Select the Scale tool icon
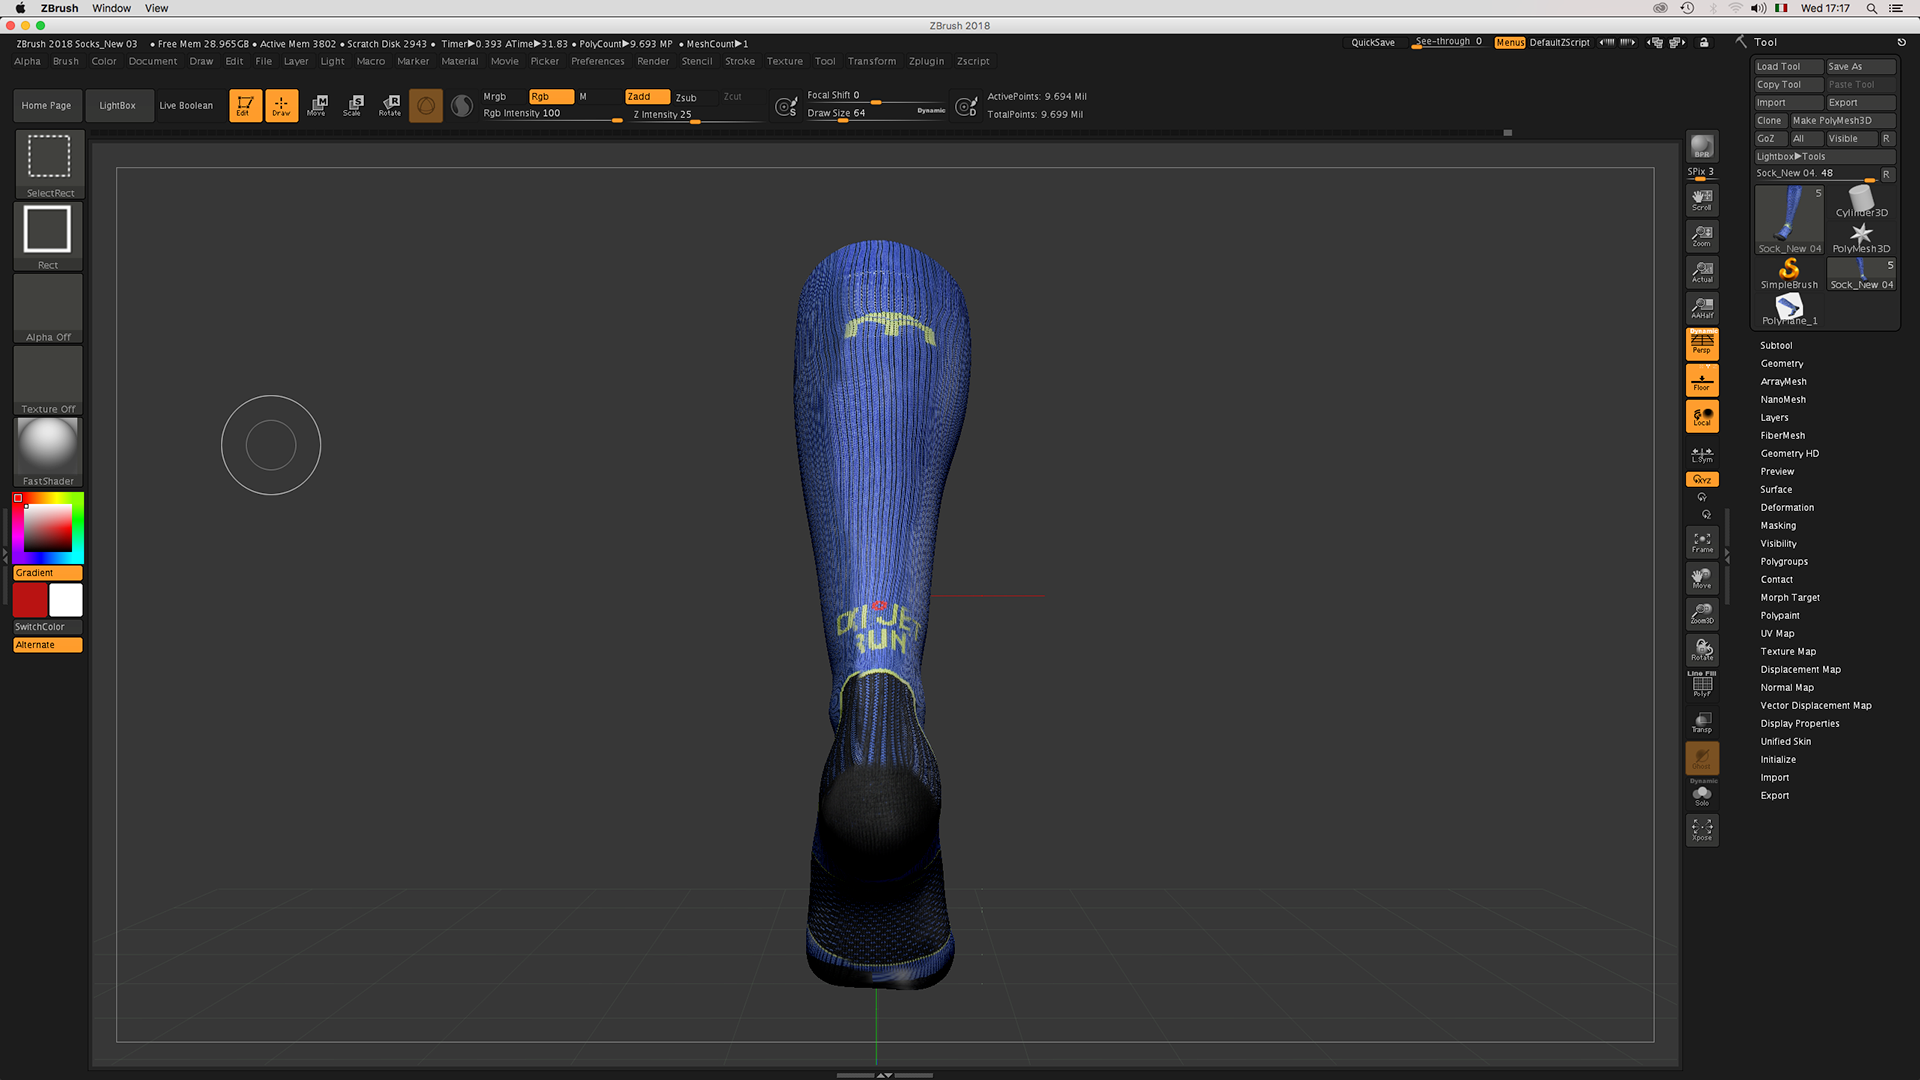The width and height of the screenshot is (1920, 1080). [353, 105]
